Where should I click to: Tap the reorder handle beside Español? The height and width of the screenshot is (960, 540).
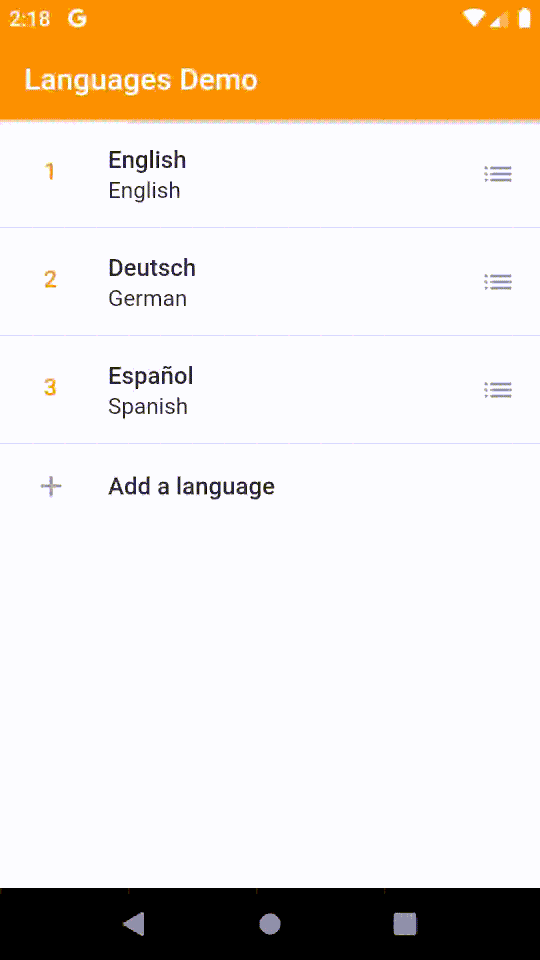pyautogui.click(x=498, y=389)
